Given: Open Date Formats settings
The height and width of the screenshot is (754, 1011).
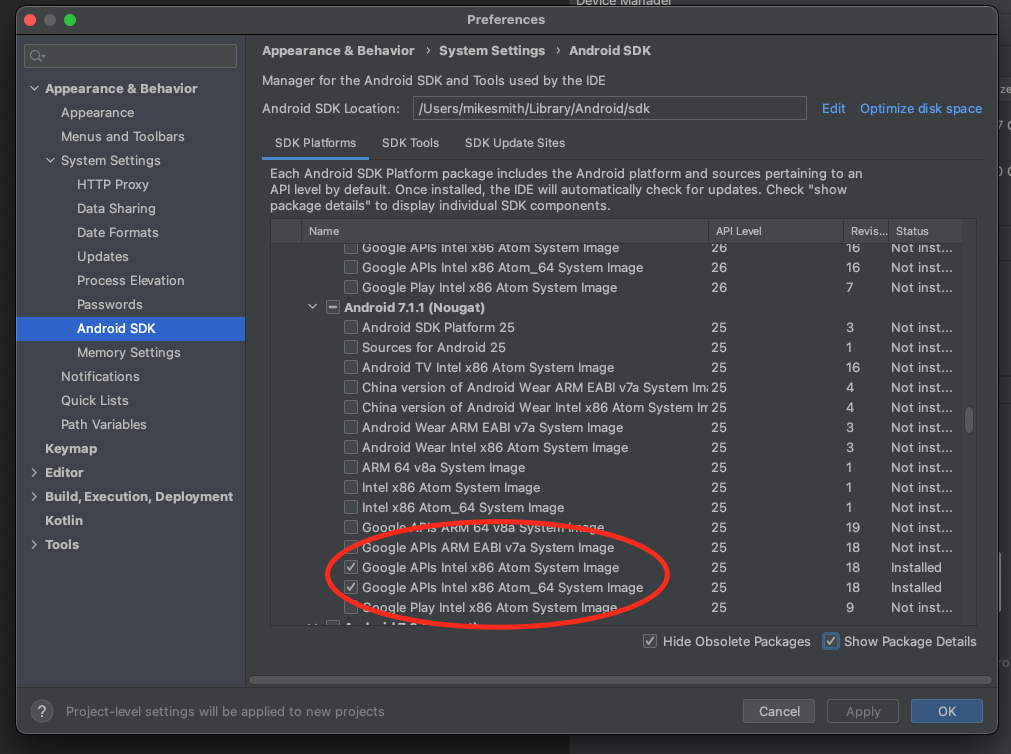Looking at the screenshot, I should 117,233.
